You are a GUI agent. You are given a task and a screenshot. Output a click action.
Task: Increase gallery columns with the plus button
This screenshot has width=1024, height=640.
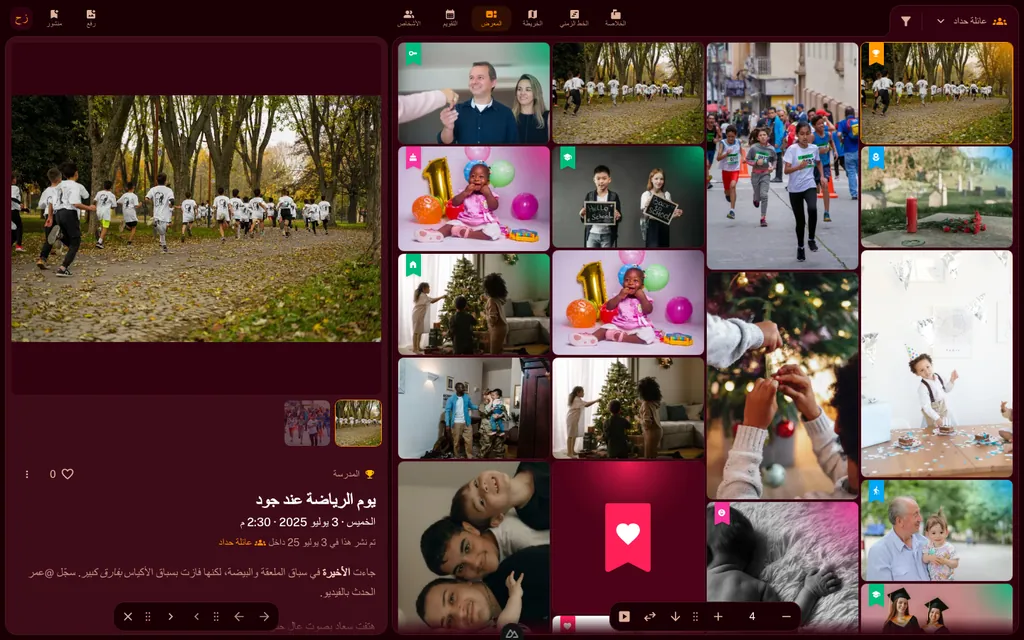[x=718, y=616]
